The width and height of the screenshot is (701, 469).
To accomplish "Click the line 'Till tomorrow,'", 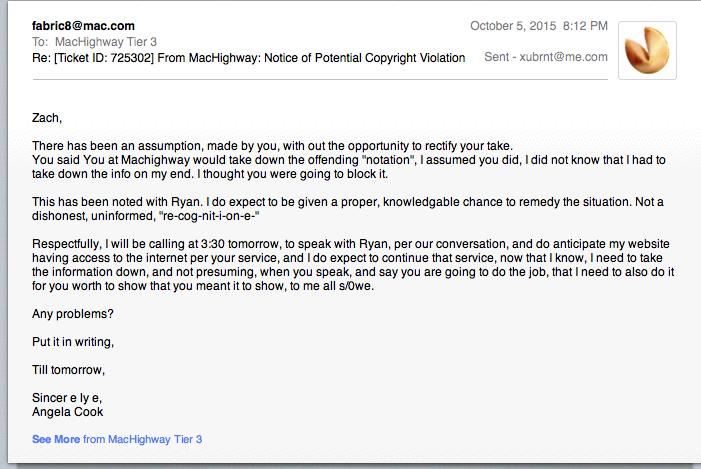I will click(x=68, y=370).
